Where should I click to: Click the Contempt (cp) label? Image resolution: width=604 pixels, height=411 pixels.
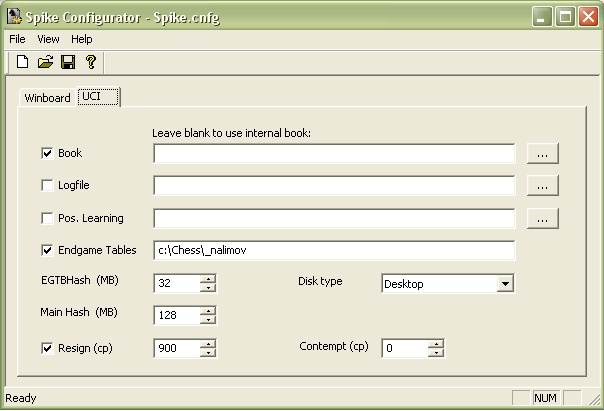click(x=334, y=346)
